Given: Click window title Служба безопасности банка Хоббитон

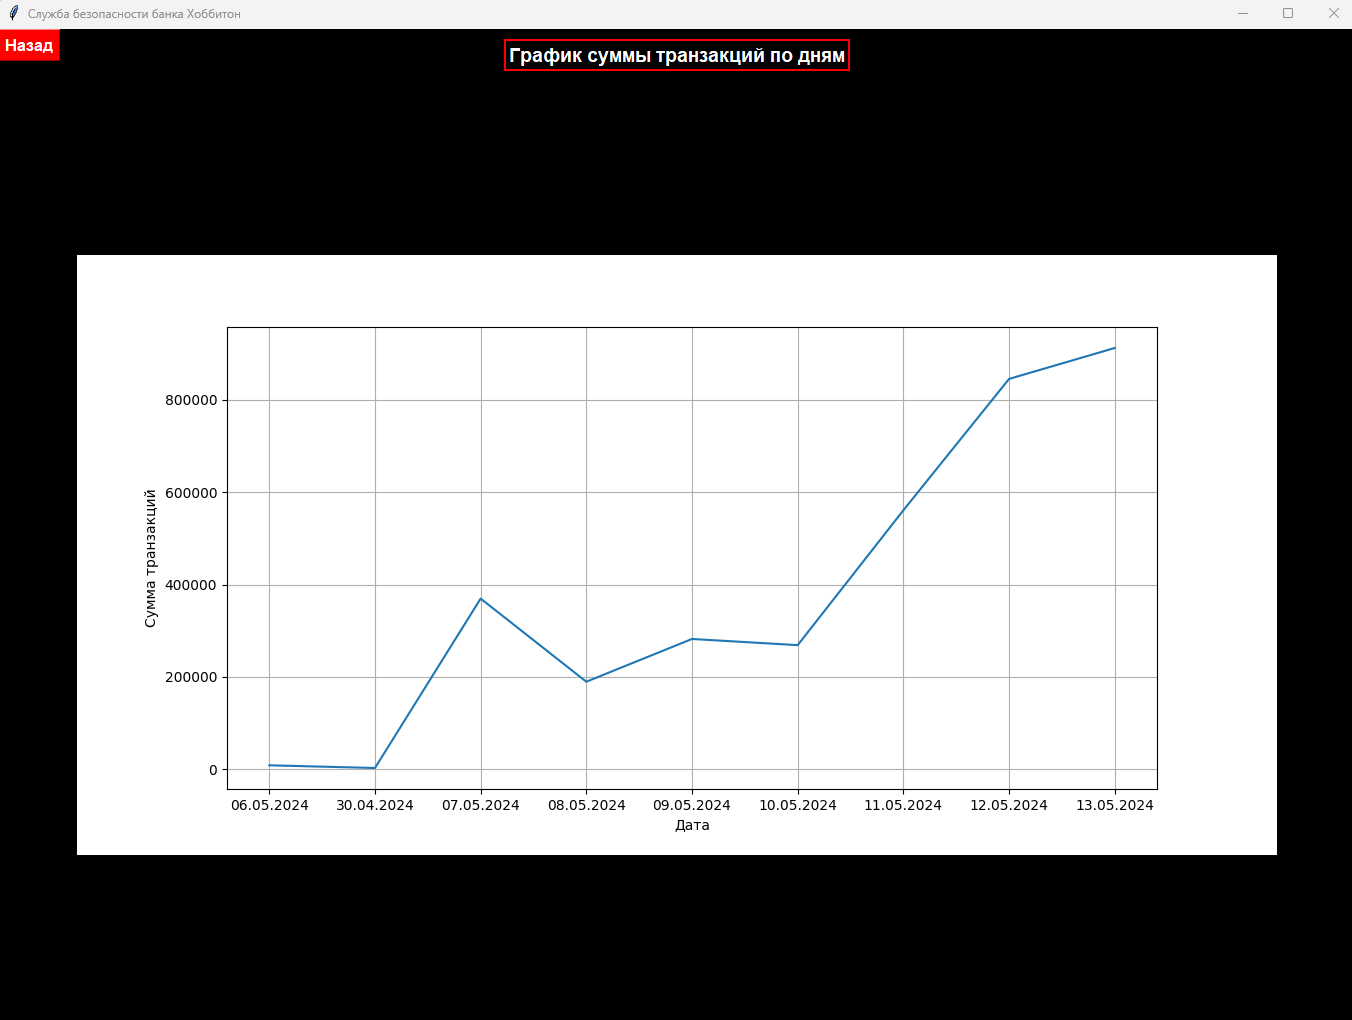Looking at the screenshot, I should (134, 14).
